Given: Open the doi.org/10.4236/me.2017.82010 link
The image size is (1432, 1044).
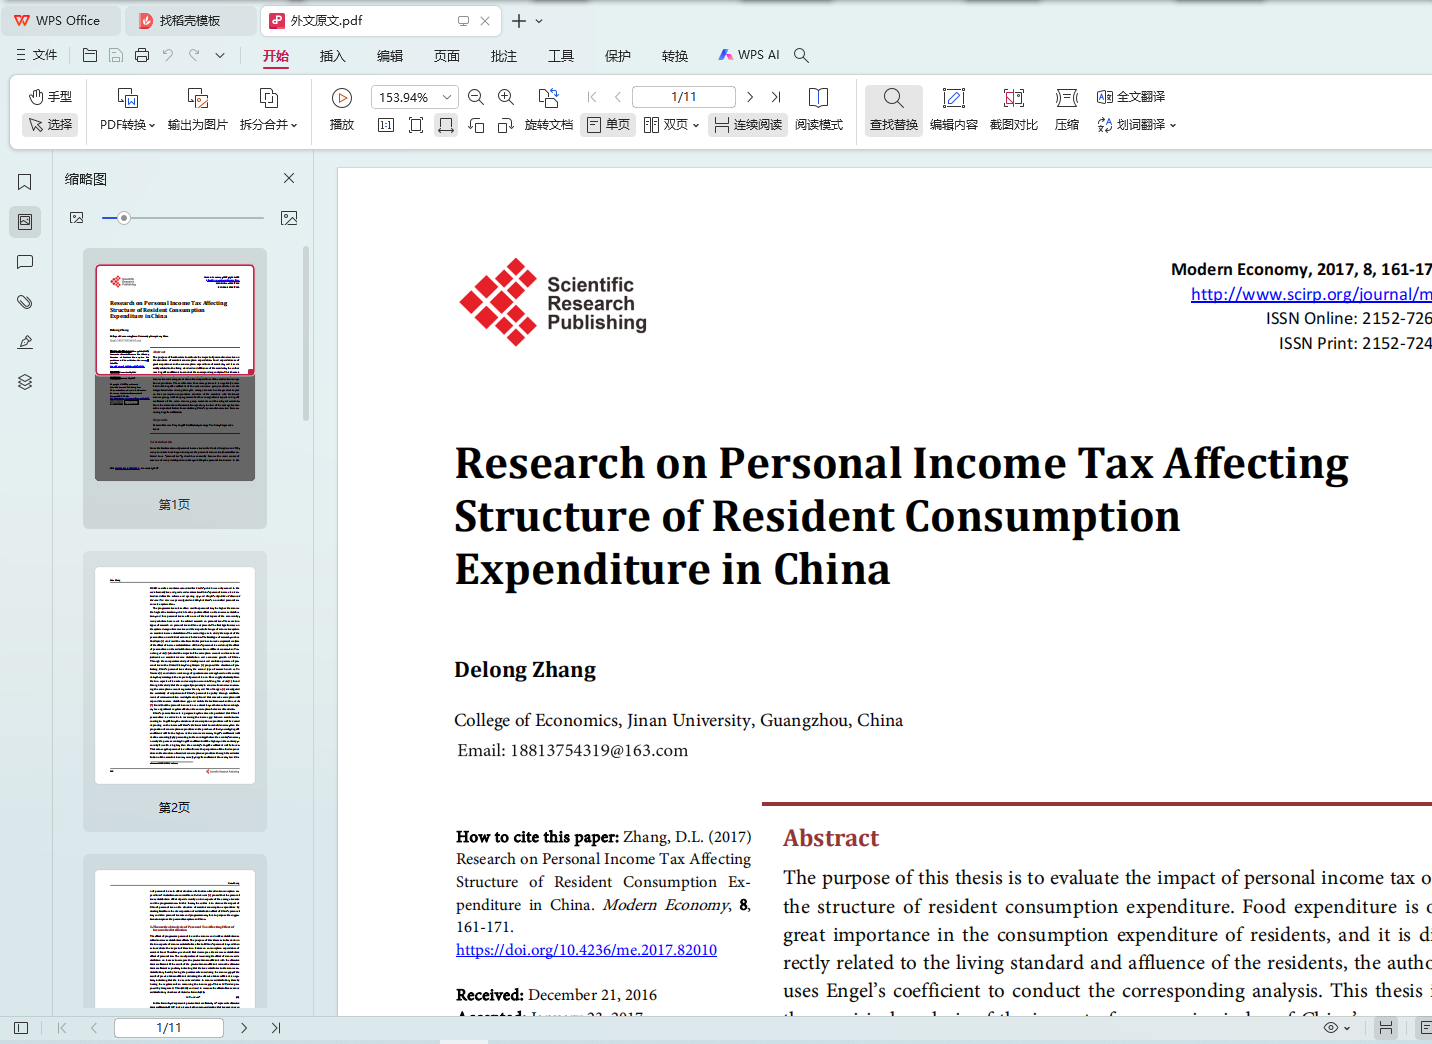Looking at the screenshot, I should coord(586,950).
